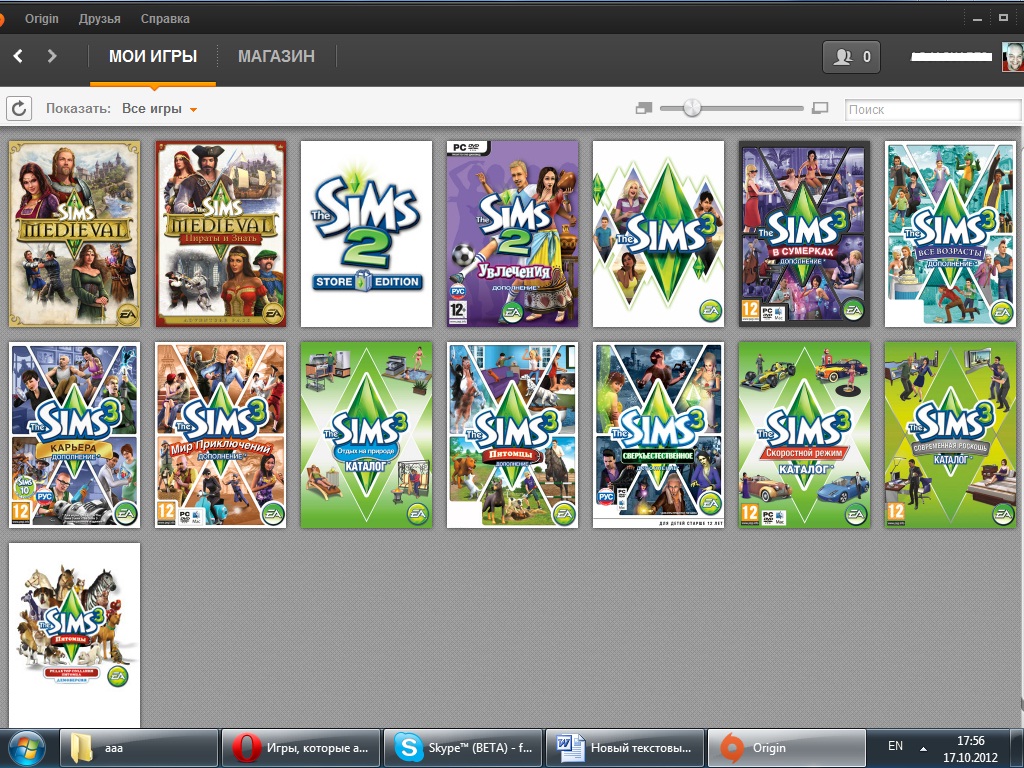Select Sims 3 Питомцы дополнение cover
The height and width of the screenshot is (768, 1024).
coord(513,435)
